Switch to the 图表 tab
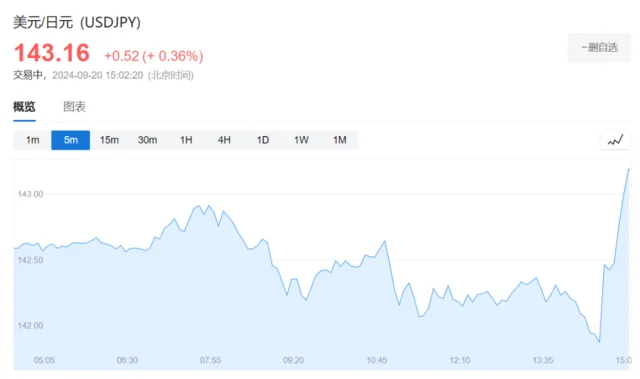Screen dimensions: 640x379 (x=74, y=107)
